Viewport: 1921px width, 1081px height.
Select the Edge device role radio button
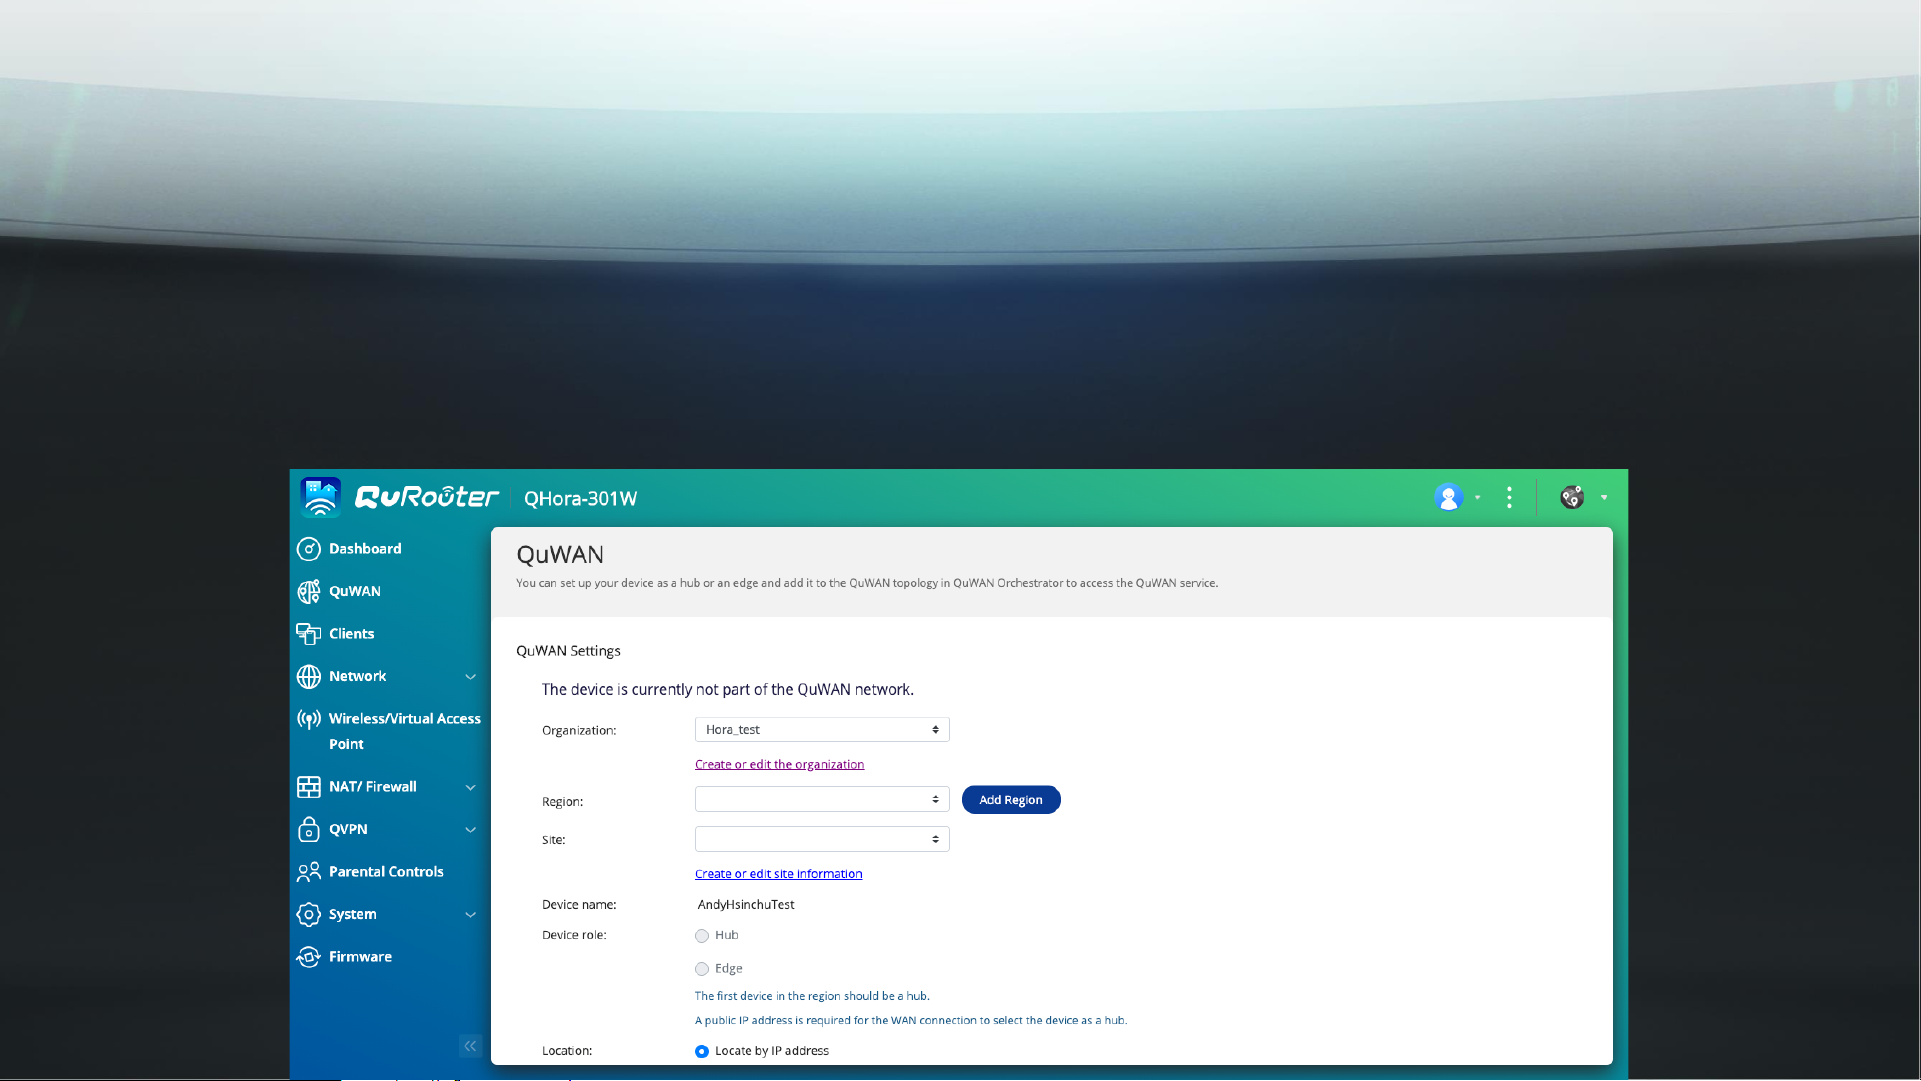(x=702, y=969)
